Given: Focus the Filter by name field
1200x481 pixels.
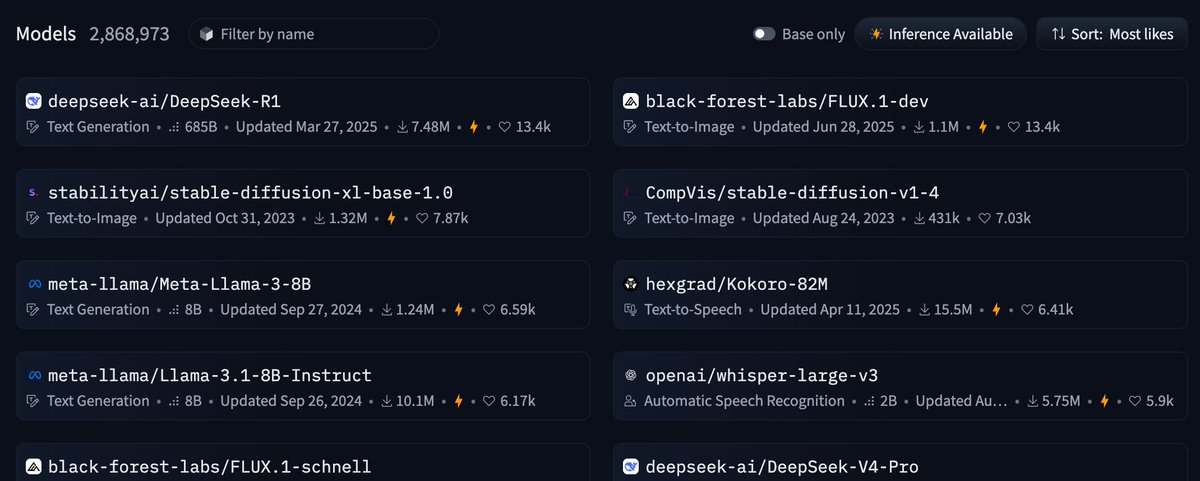Looking at the screenshot, I should click(314, 34).
